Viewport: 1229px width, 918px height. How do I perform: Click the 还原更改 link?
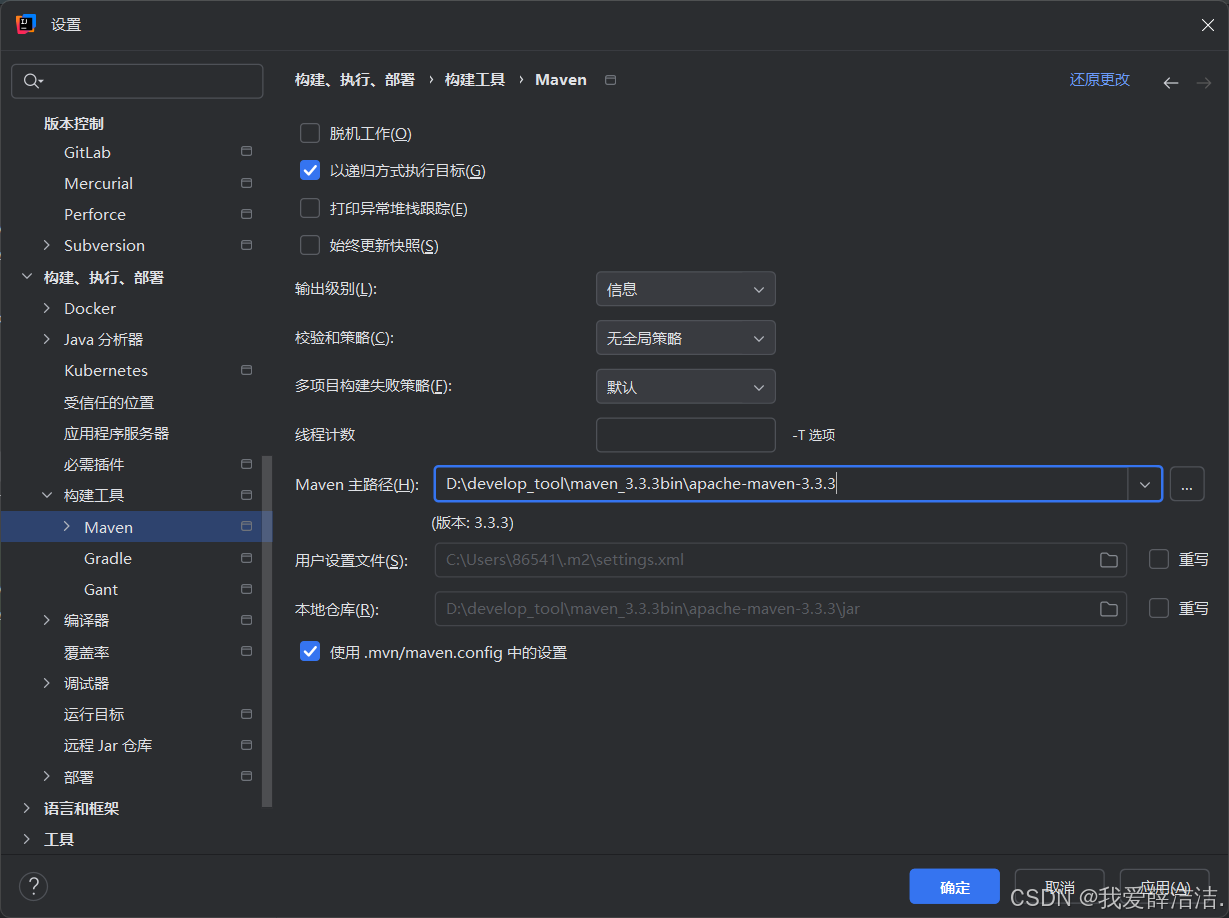point(1098,79)
